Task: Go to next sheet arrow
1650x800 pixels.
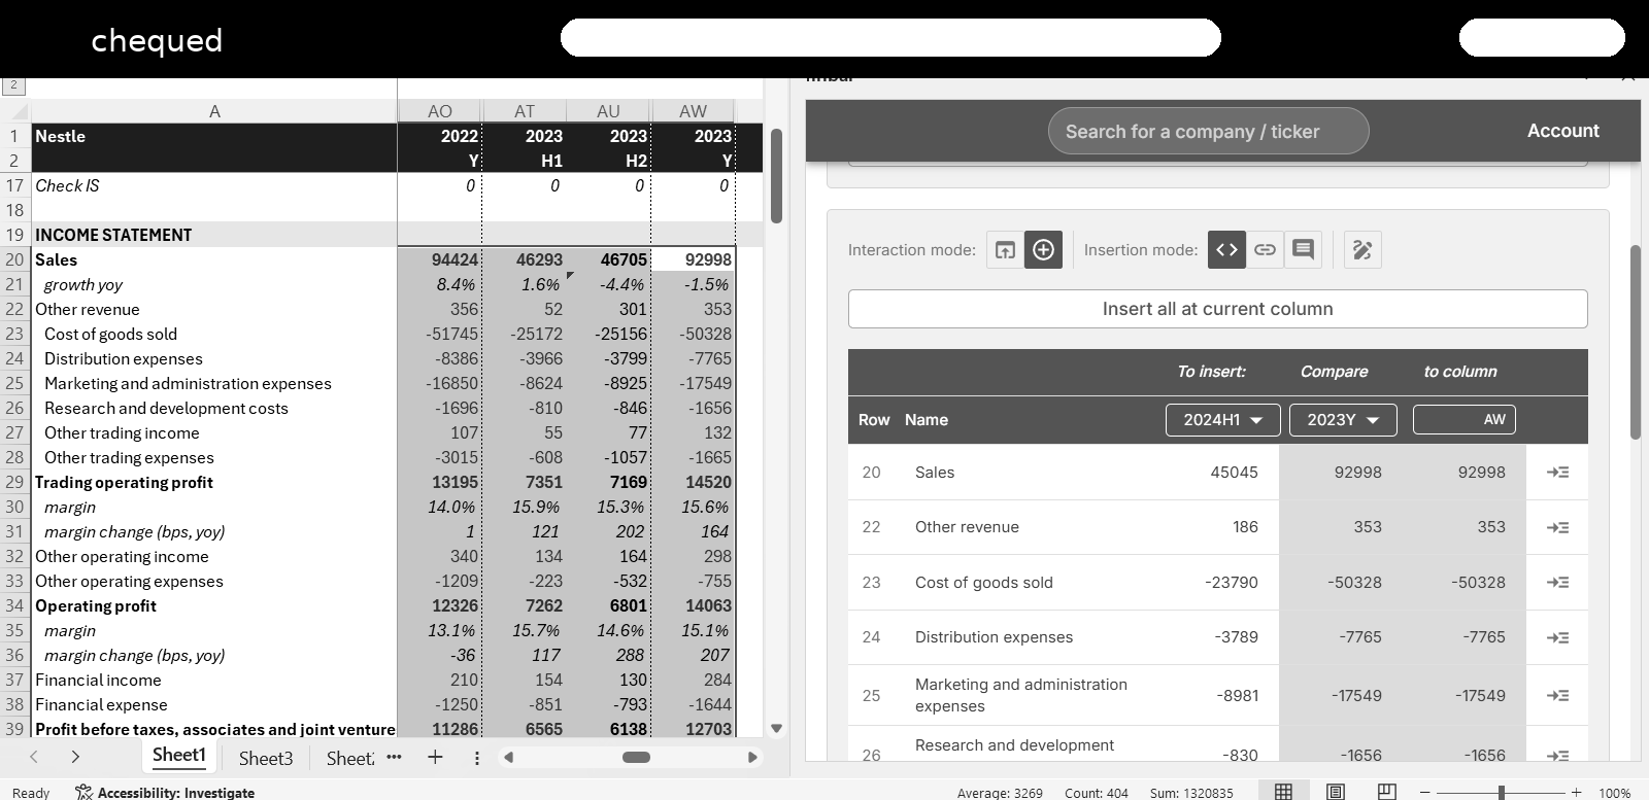Action: pyautogui.click(x=75, y=757)
